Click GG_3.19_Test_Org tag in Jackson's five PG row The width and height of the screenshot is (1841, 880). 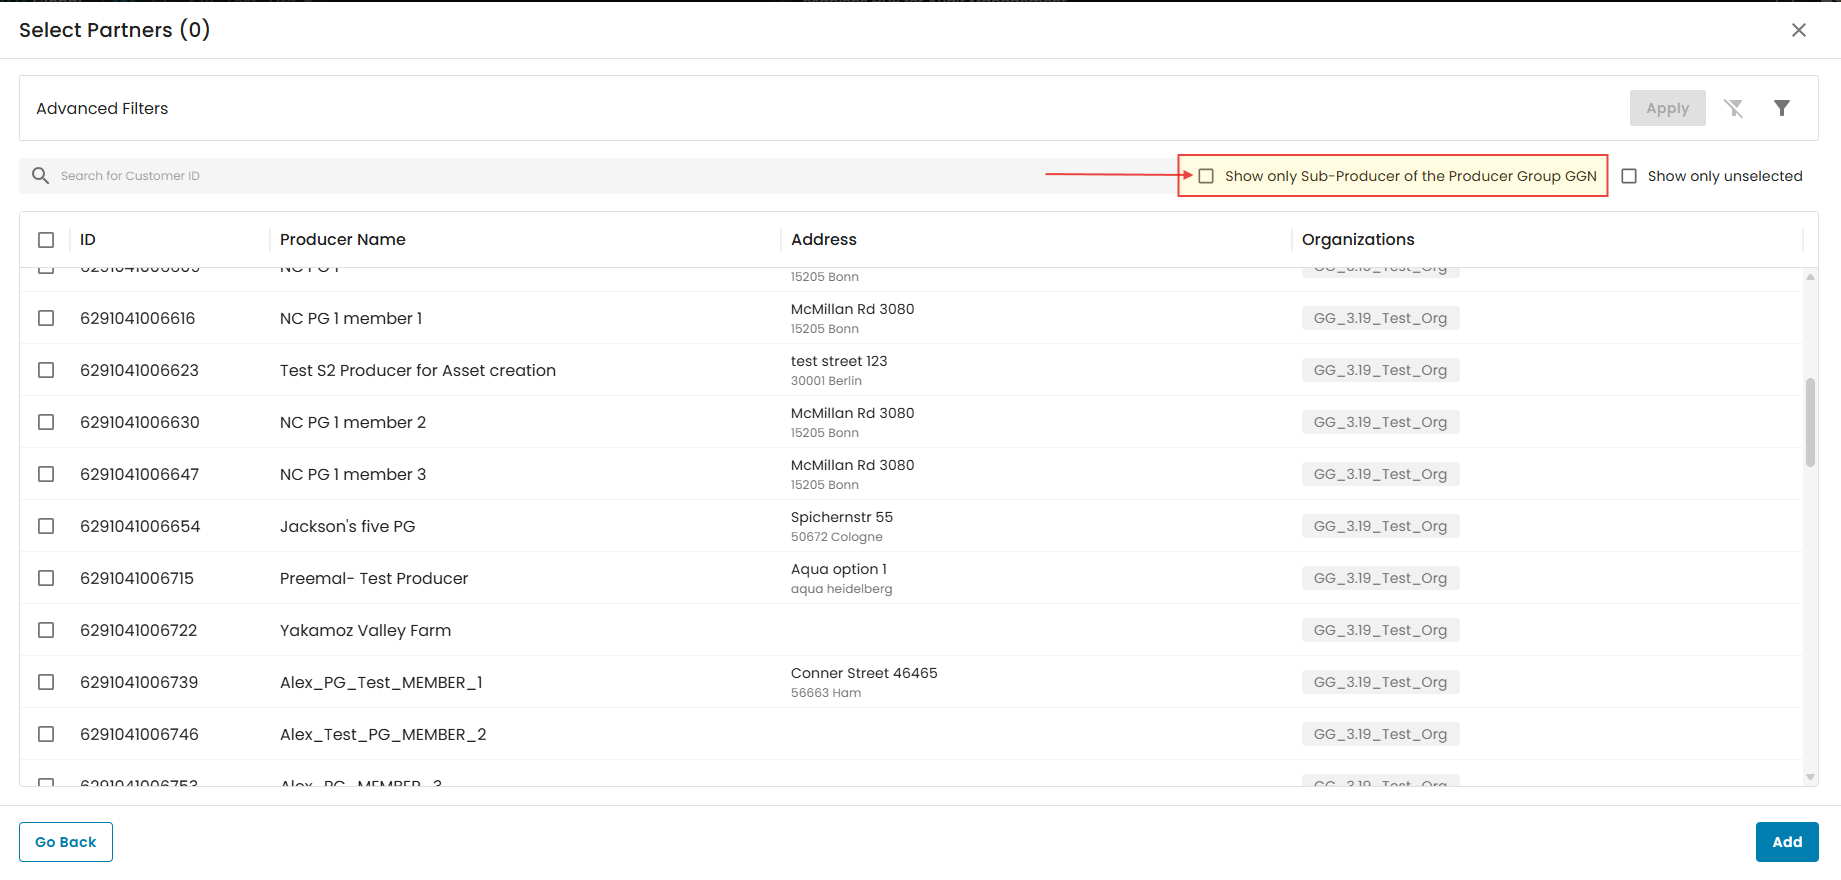point(1380,526)
